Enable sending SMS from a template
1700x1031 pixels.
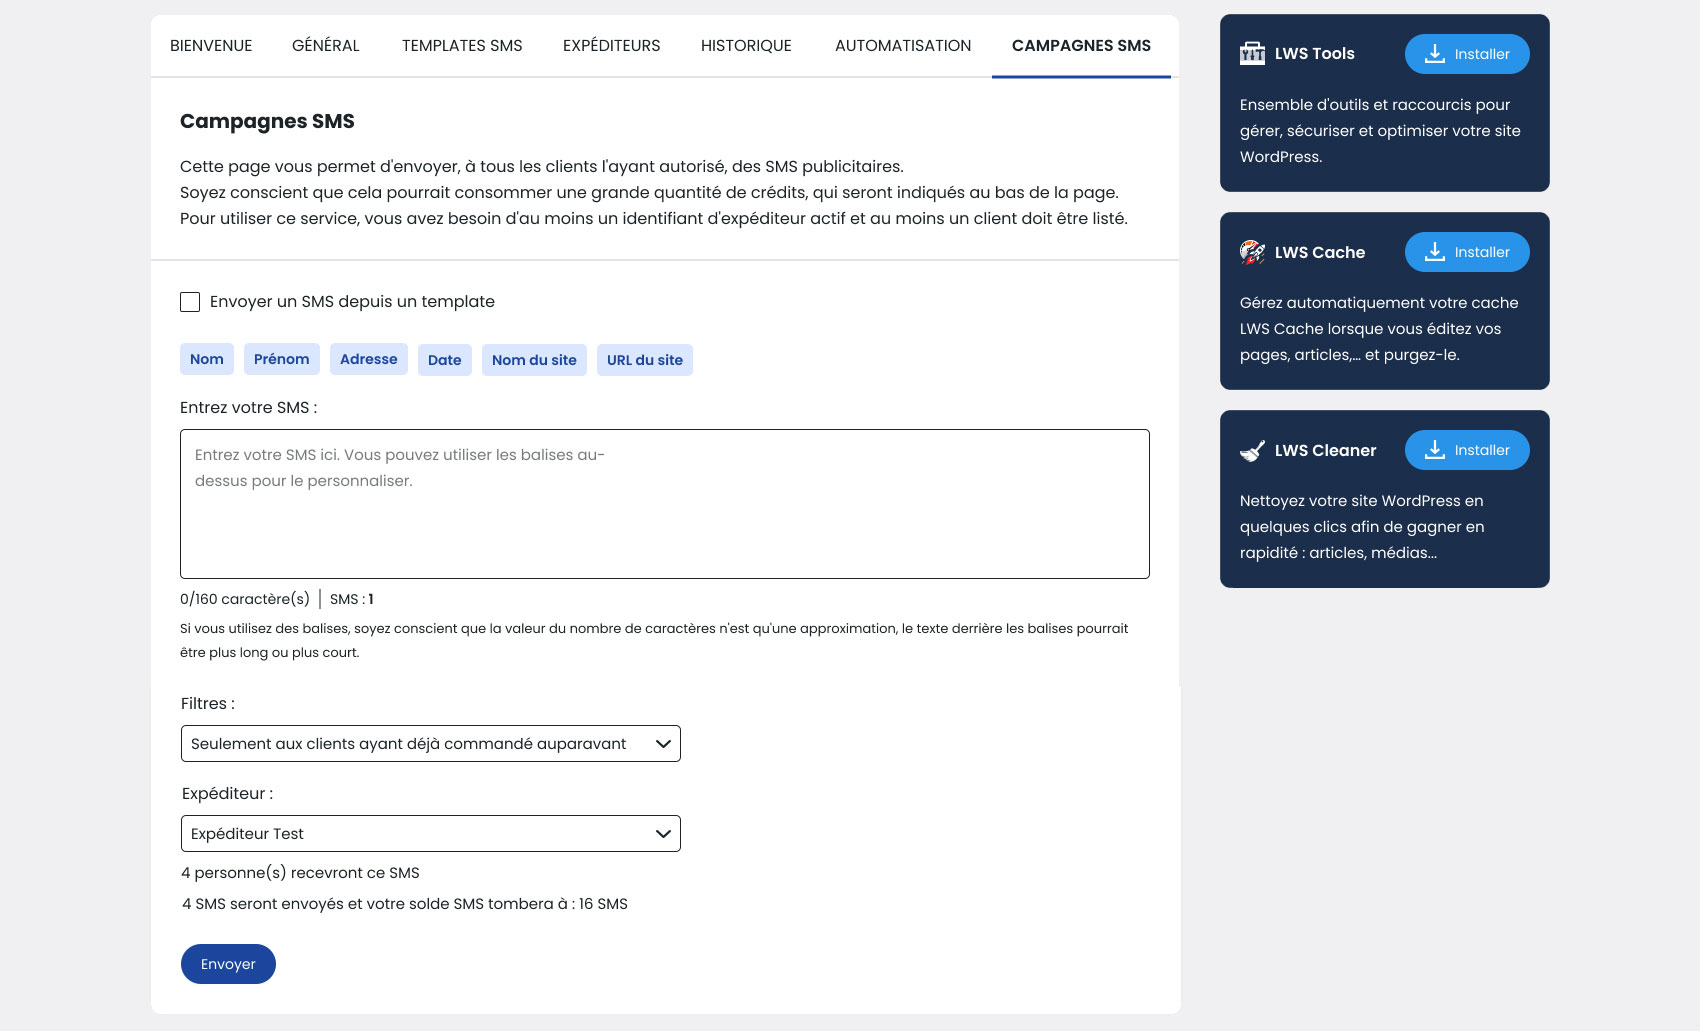[x=190, y=302]
